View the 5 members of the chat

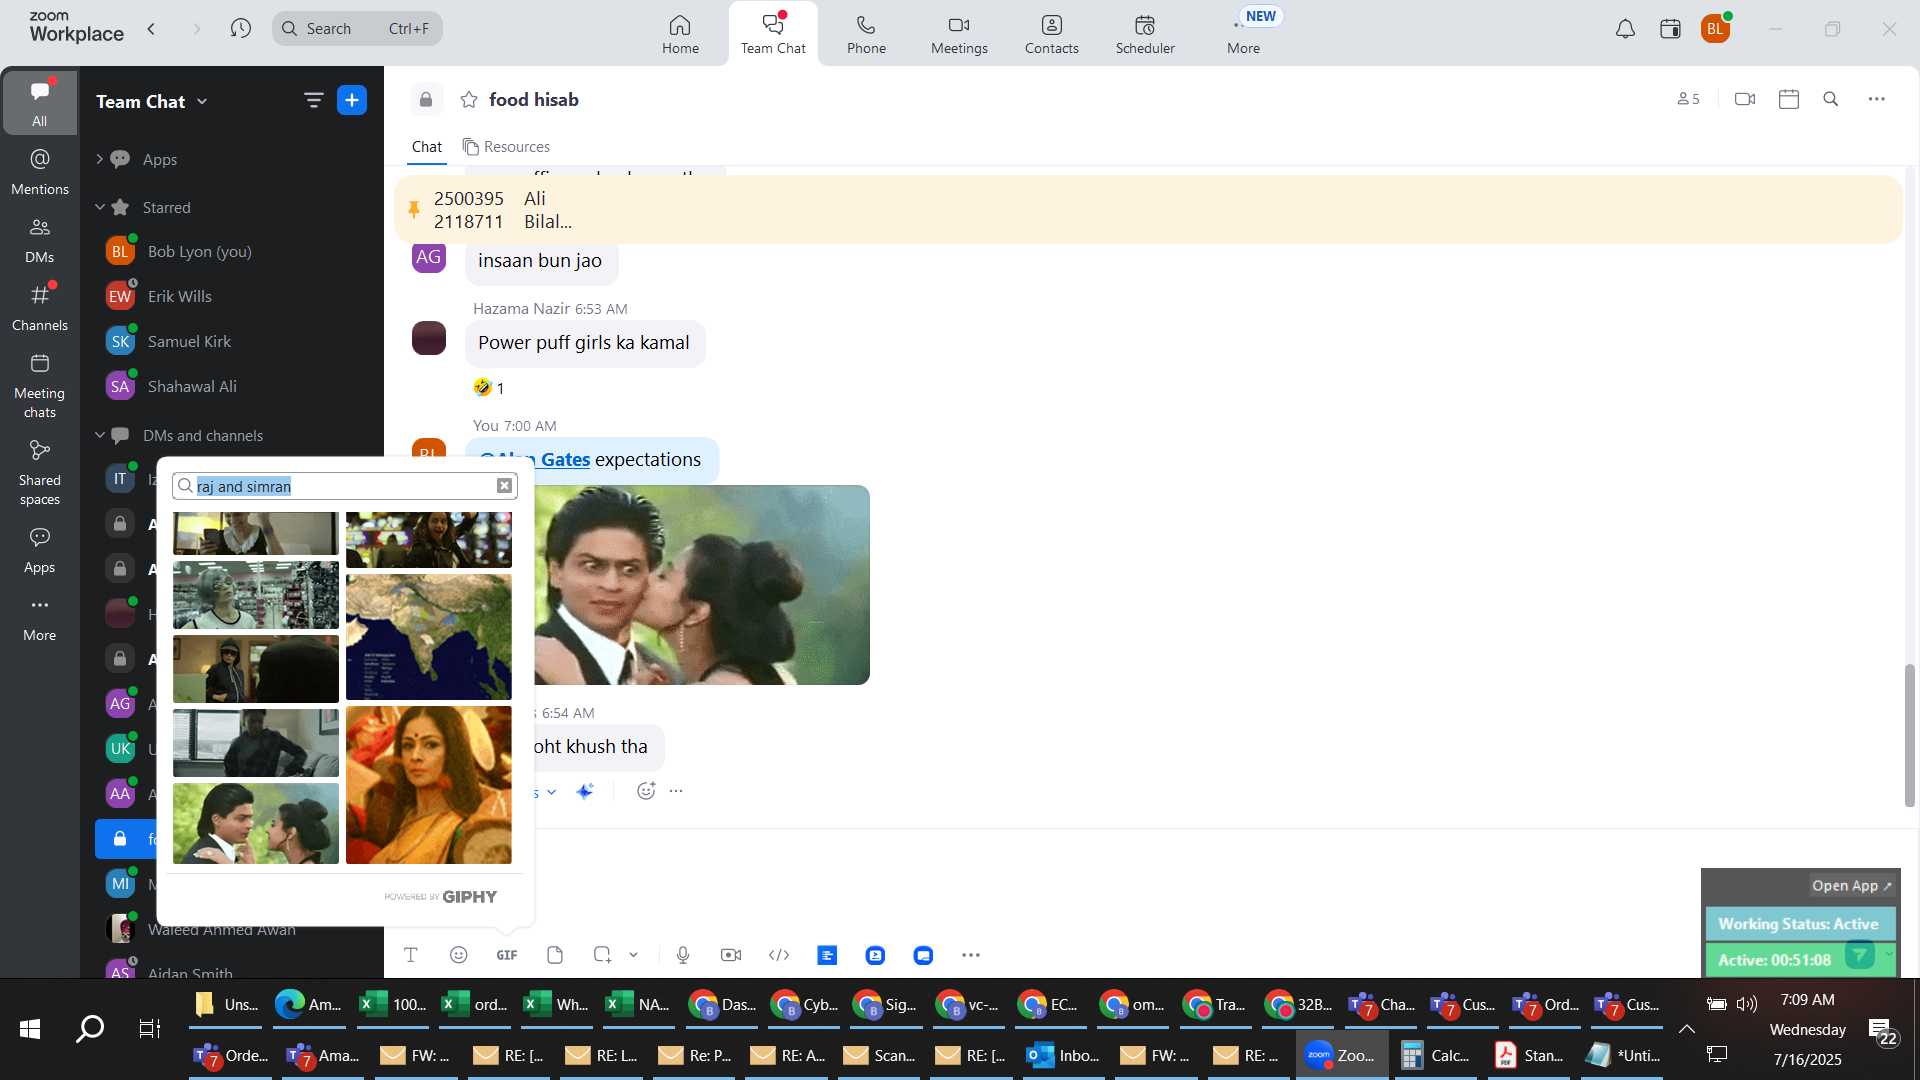1688,99
